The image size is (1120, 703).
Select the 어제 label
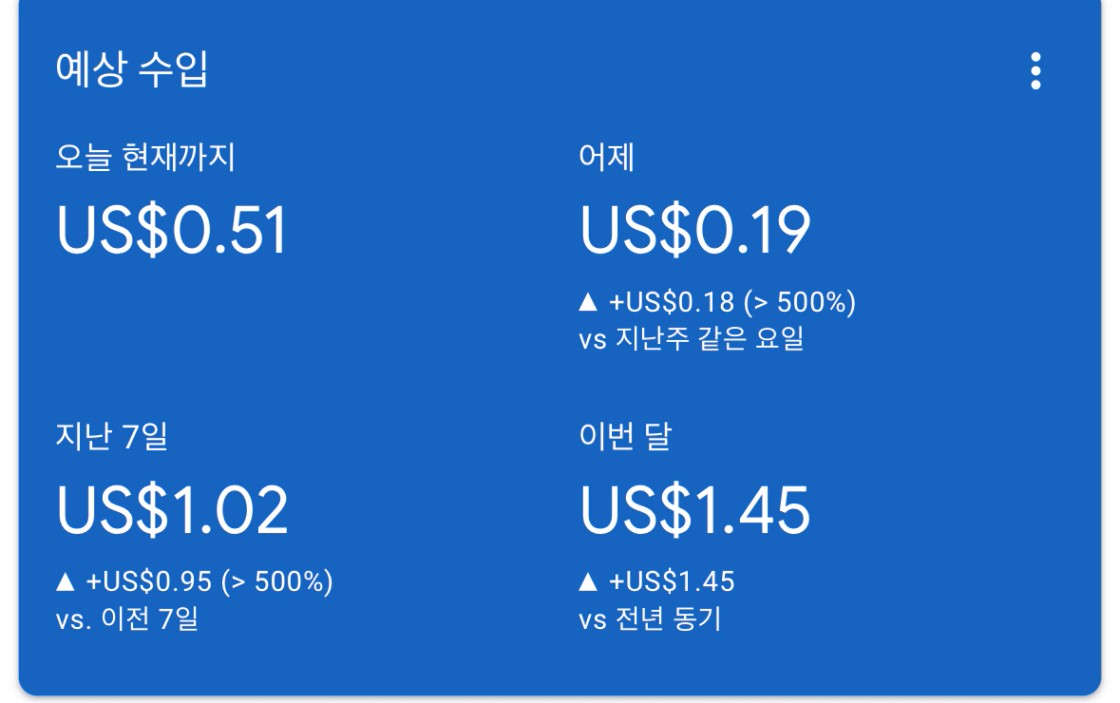tap(606, 157)
